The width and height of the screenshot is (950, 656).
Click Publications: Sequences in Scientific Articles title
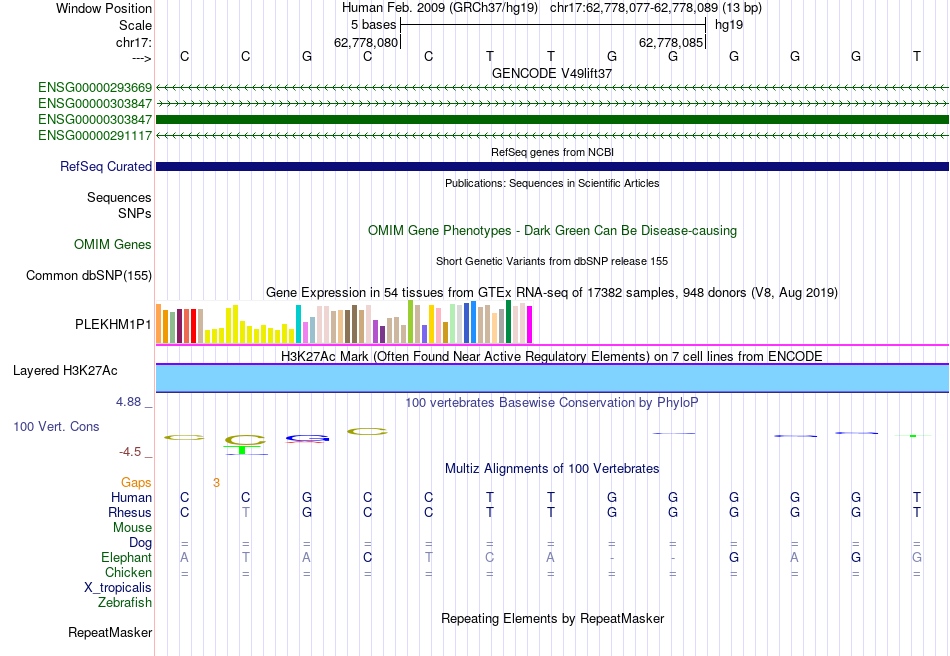pos(552,184)
